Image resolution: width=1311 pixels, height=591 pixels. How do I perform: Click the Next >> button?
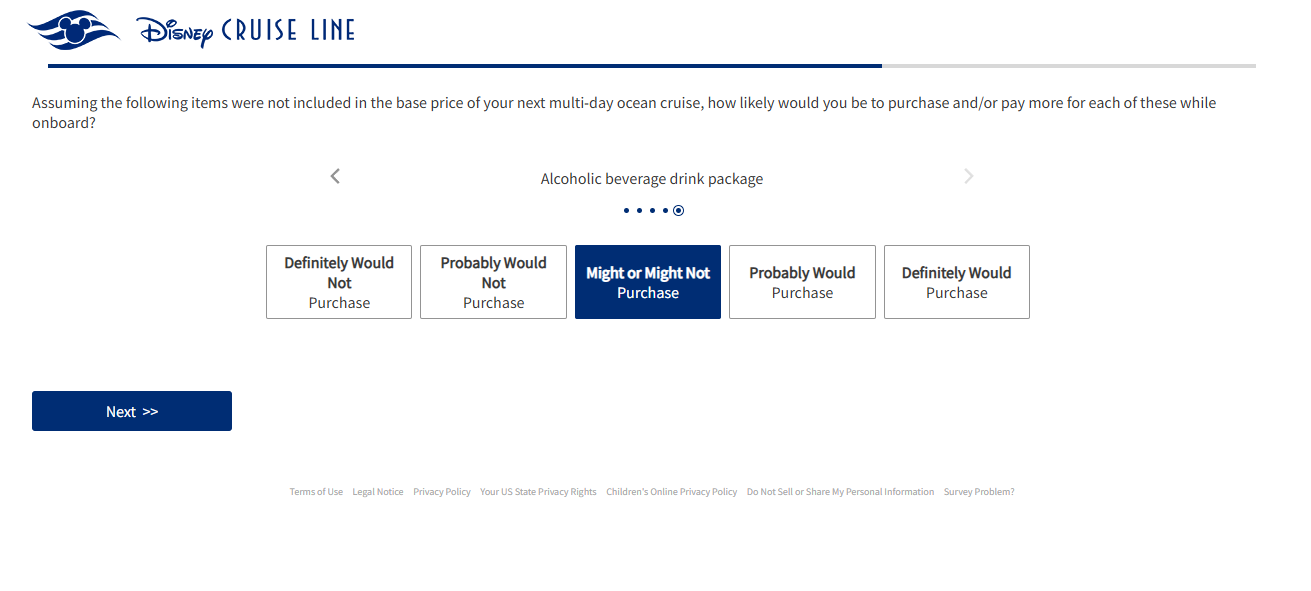(x=132, y=411)
